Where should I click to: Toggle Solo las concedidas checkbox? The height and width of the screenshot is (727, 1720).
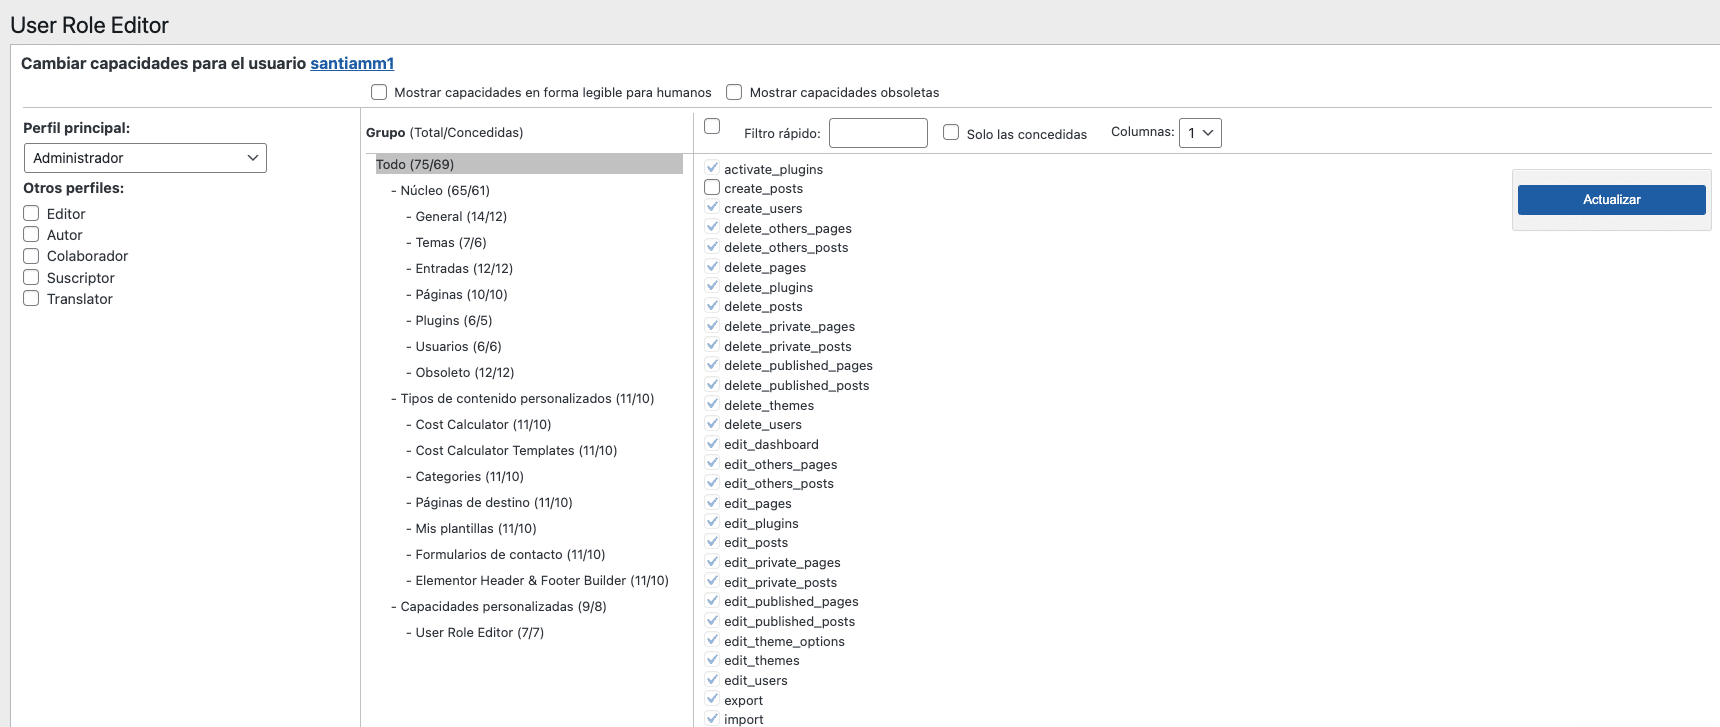click(x=951, y=133)
